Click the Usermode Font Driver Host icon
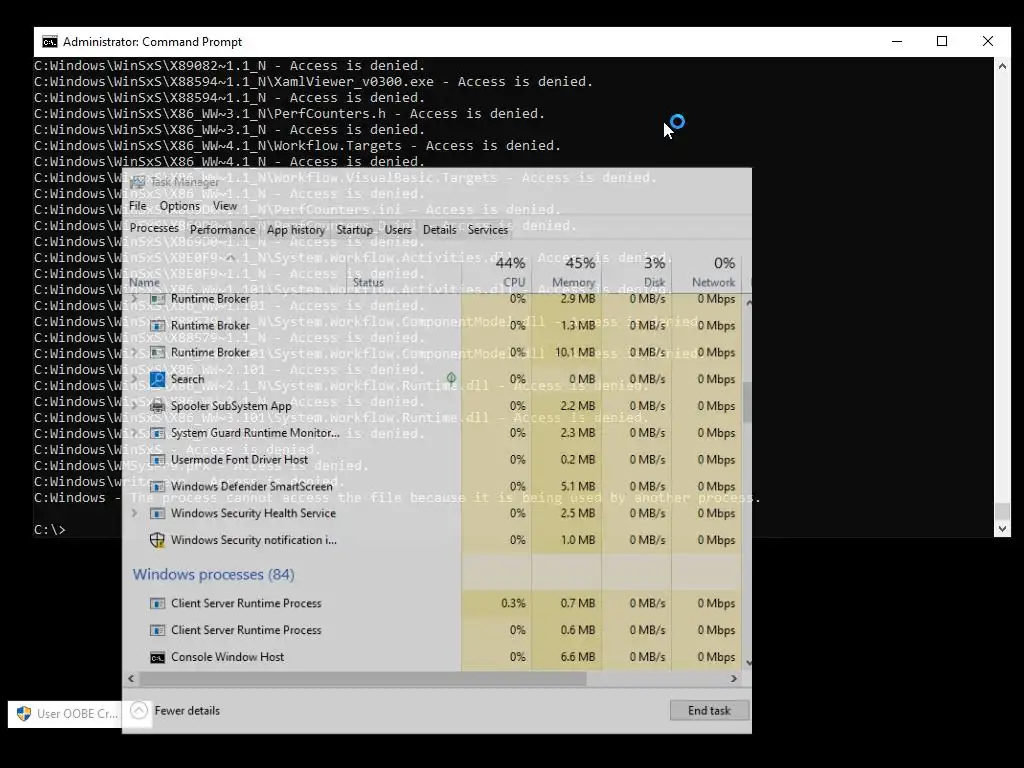Screen dimensions: 1024x768 (157, 460)
